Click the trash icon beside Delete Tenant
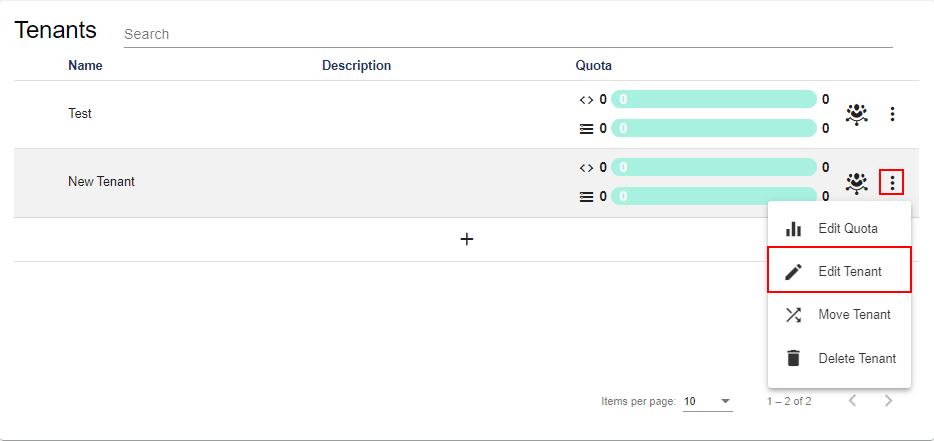 click(x=793, y=358)
